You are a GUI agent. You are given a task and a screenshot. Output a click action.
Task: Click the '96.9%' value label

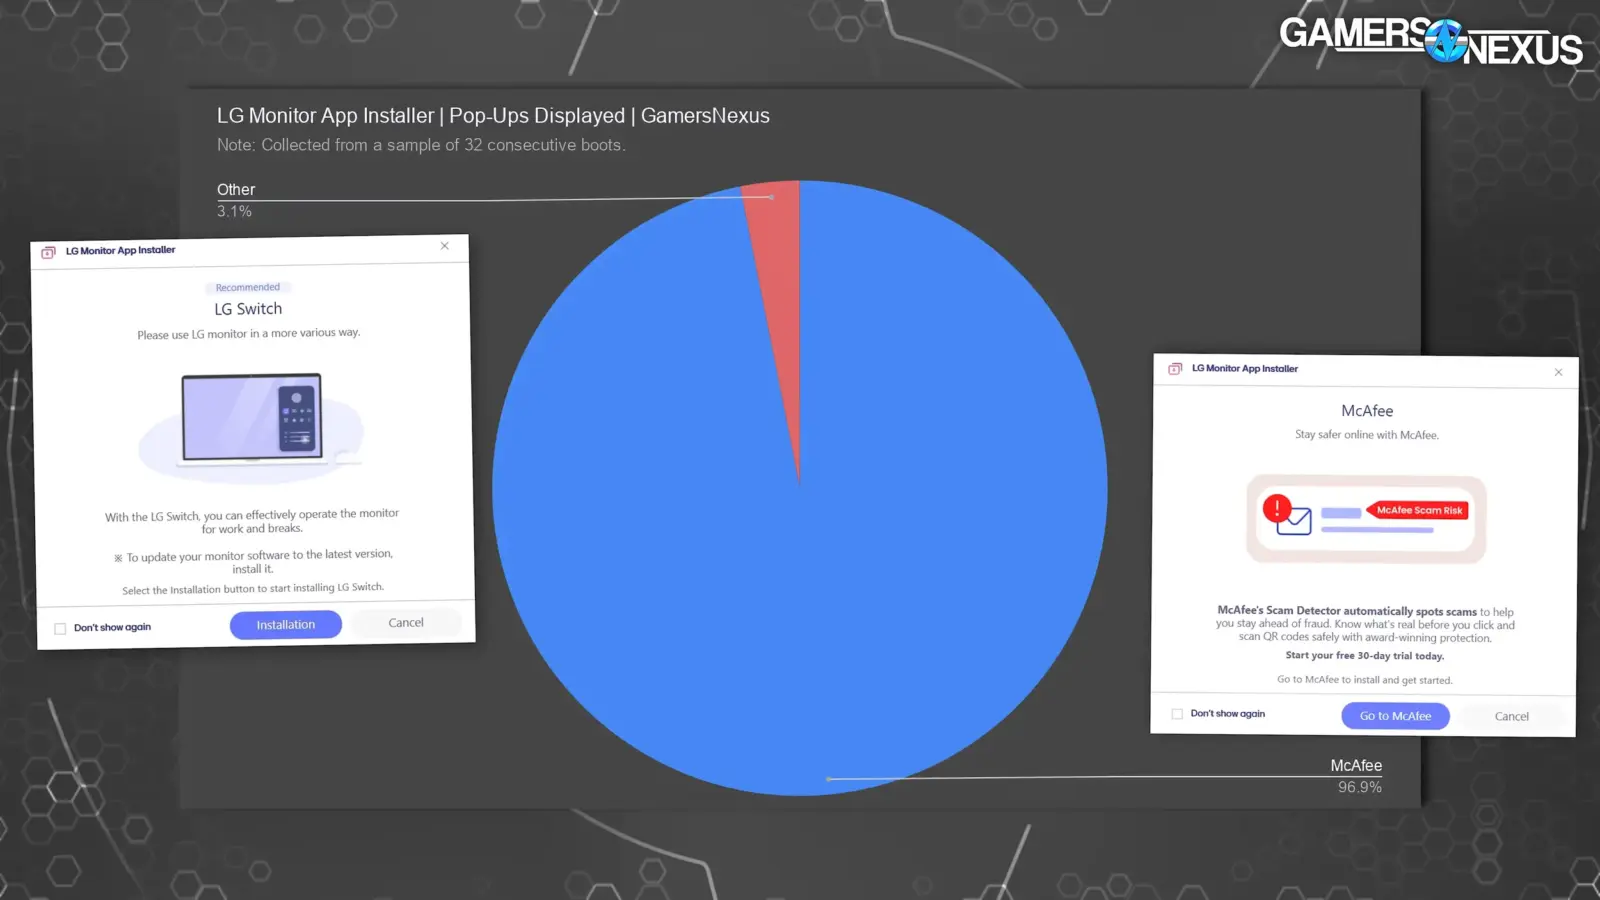click(x=1360, y=787)
